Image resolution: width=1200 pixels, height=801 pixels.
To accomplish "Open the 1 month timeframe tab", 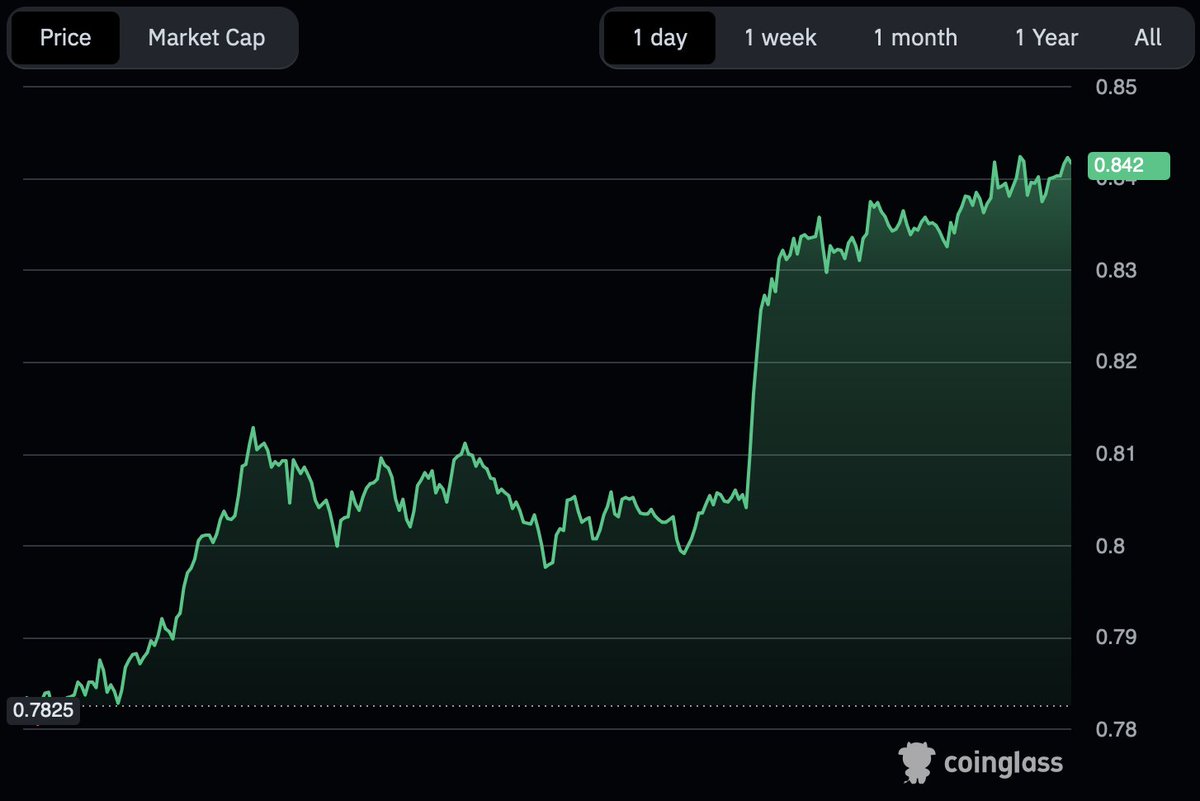I will coord(914,37).
